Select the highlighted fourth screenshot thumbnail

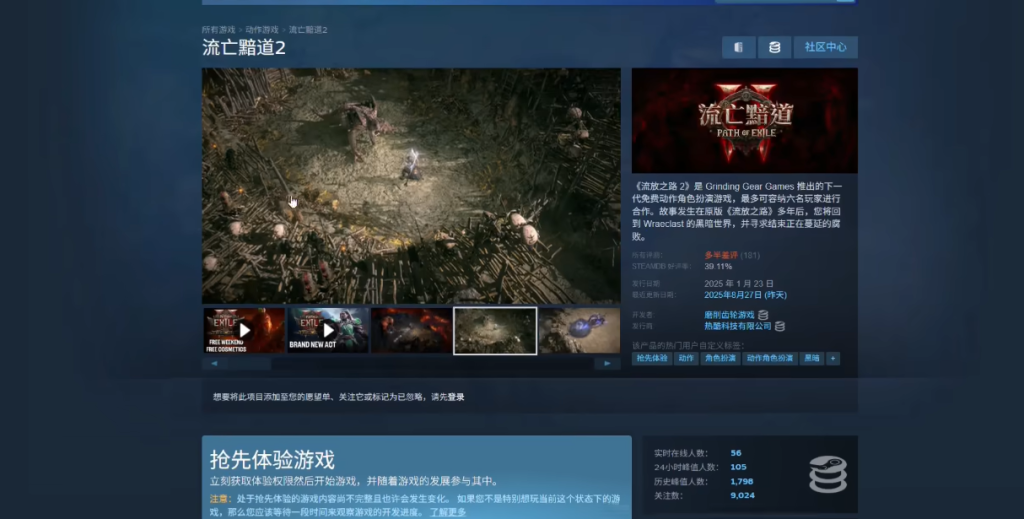495,330
